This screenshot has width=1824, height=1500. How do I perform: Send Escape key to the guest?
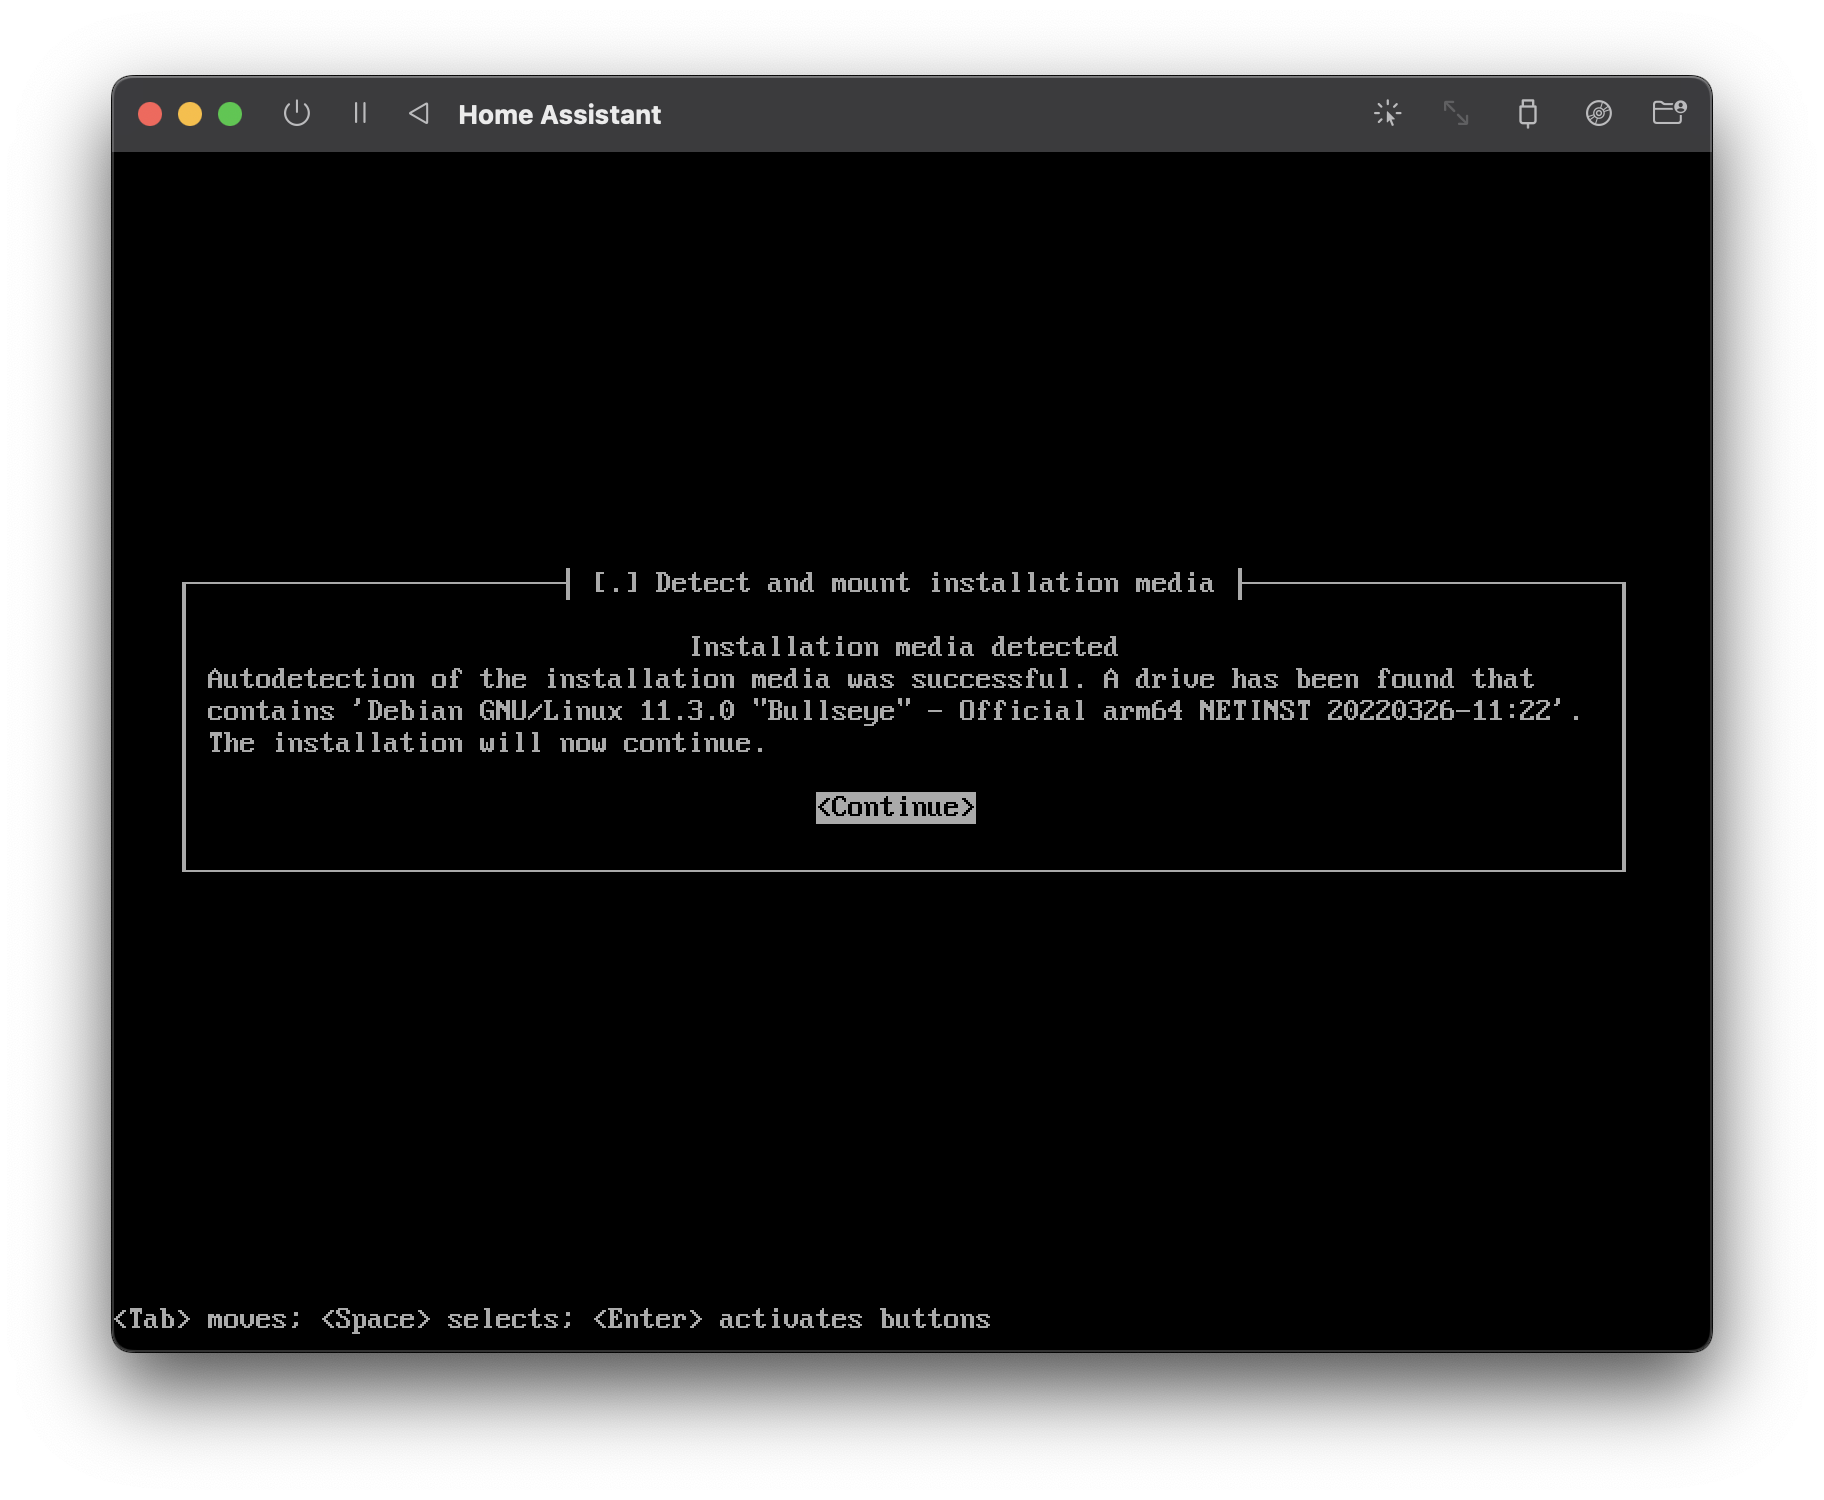pyautogui.click(x=419, y=113)
